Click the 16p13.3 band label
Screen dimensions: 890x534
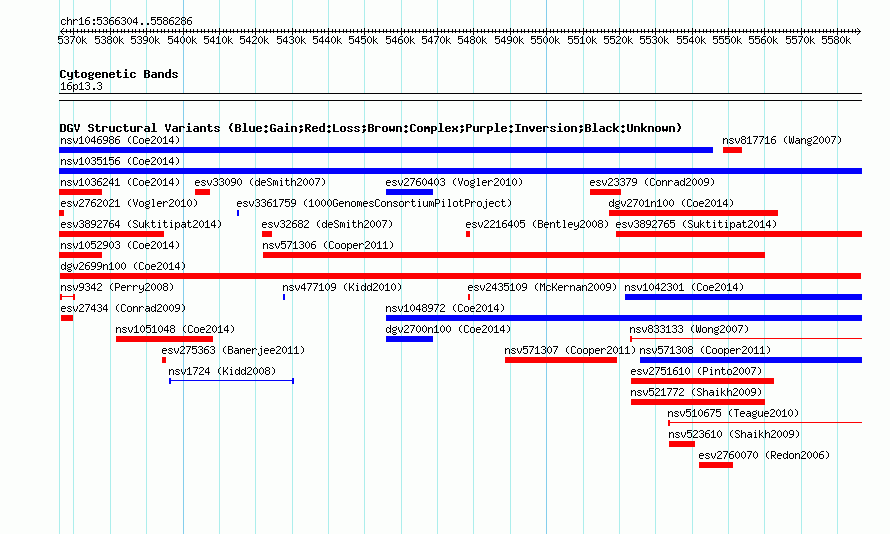[81, 87]
